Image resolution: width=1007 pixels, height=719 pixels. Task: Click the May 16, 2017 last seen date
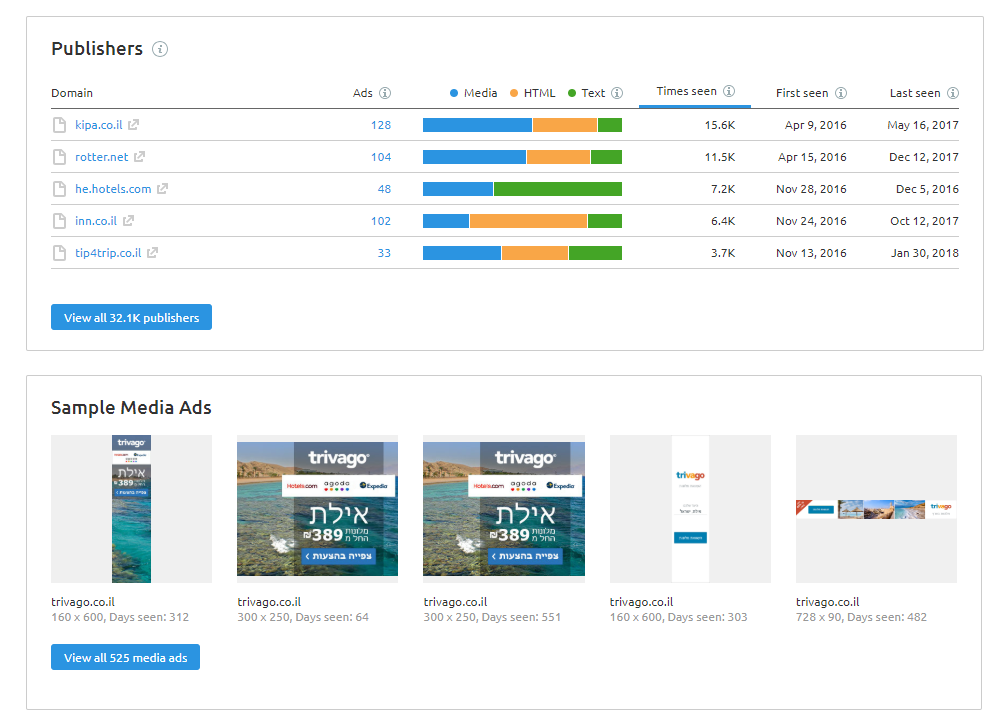tap(923, 125)
